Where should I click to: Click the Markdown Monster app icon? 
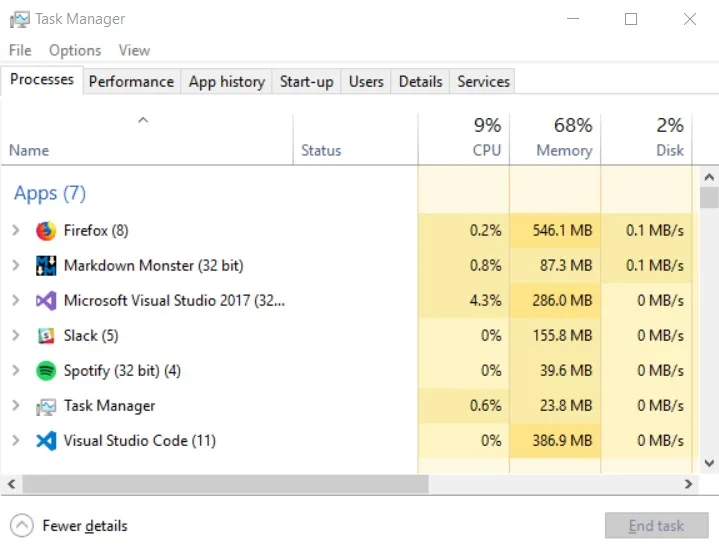46,266
